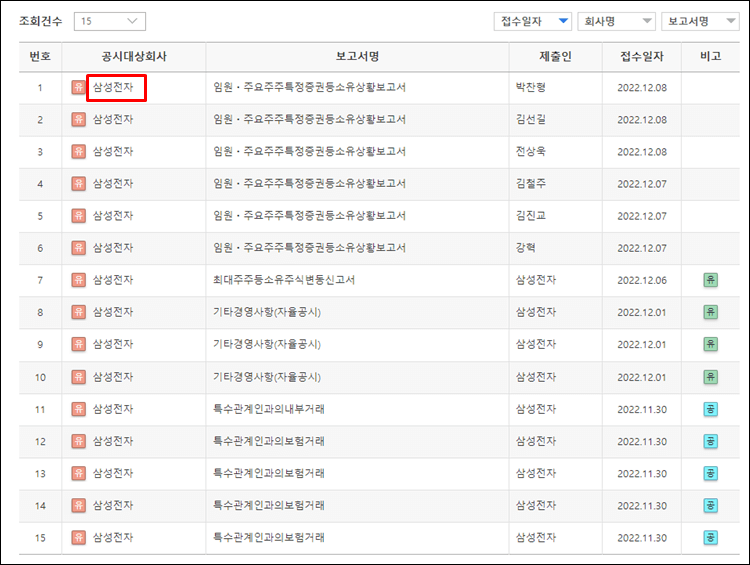Open row 8 기타경영사항(자율공시) report
The height and width of the screenshot is (565, 750).
[267, 312]
